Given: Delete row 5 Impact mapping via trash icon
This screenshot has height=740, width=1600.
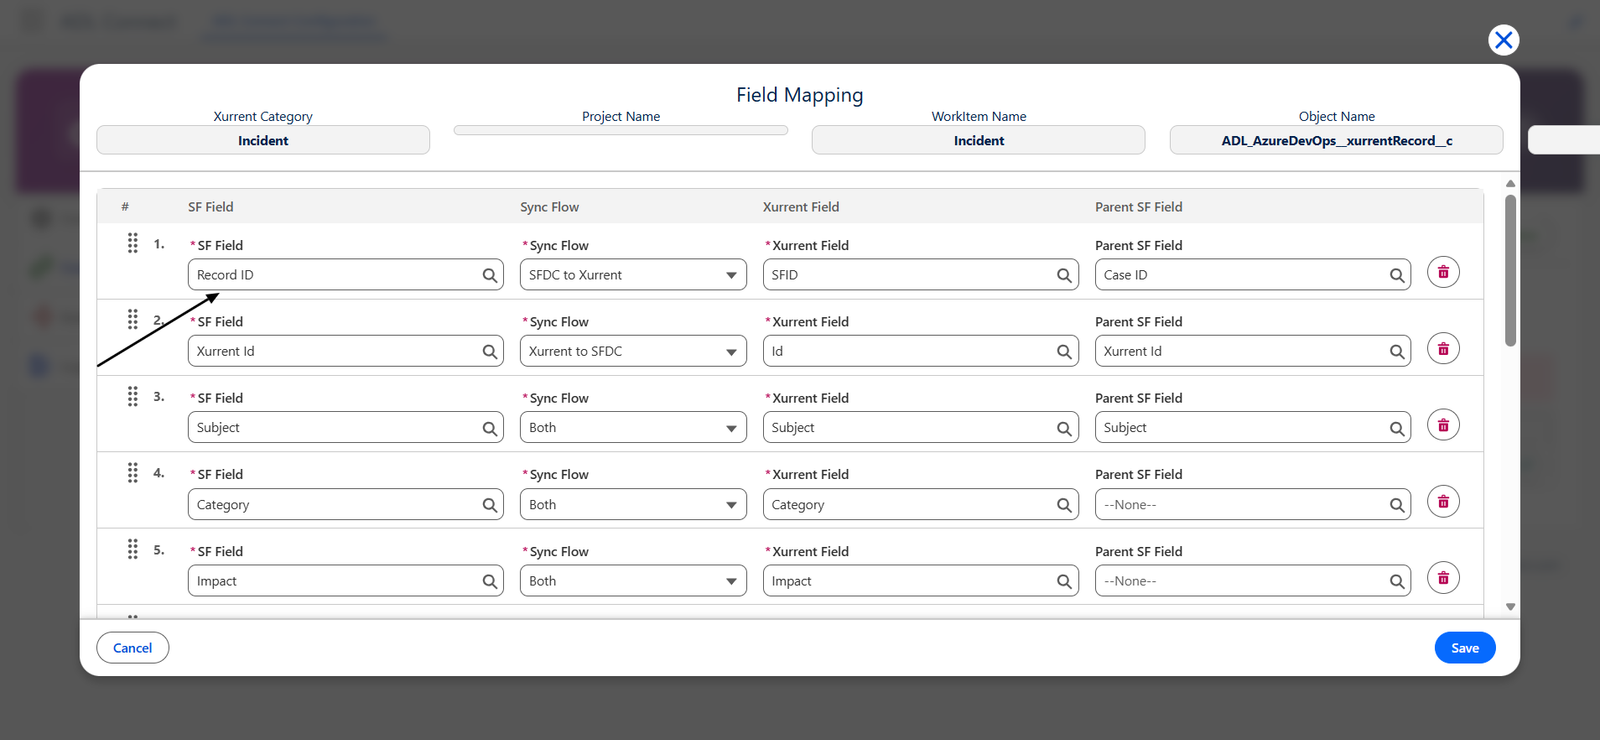Looking at the screenshot, I should click(1443, 578).
